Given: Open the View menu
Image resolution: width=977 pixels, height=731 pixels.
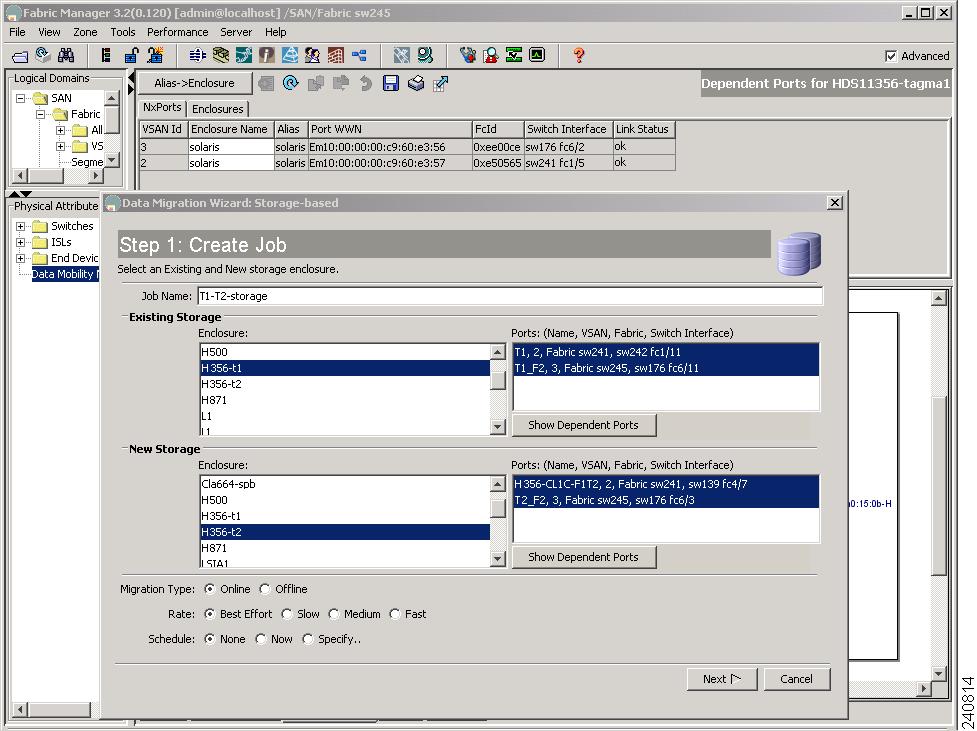Looking at the screenshot, I should coord(49,32).
